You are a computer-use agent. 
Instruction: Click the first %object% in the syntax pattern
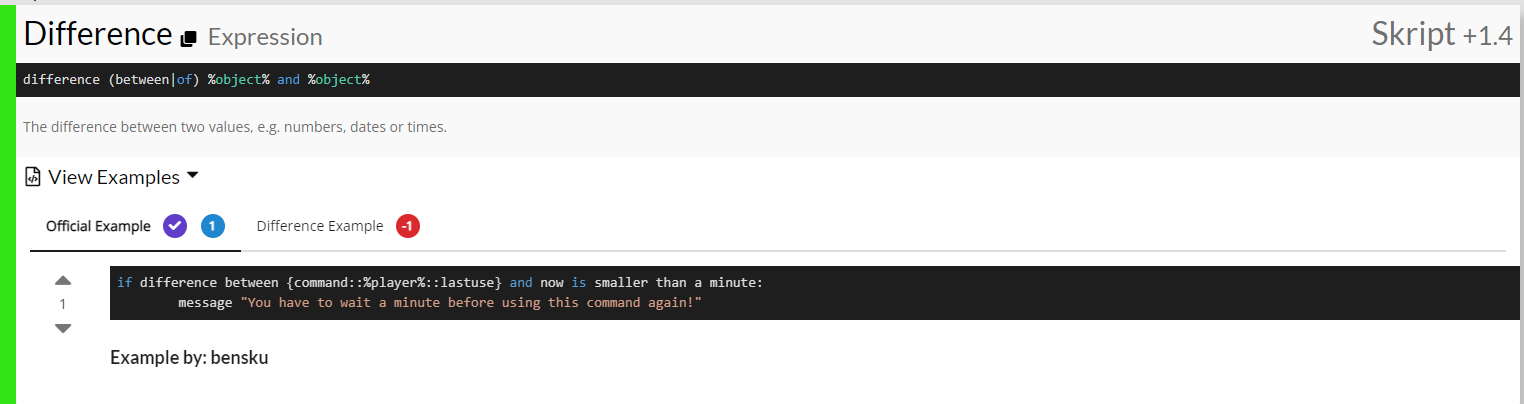(x=239, y=79)
